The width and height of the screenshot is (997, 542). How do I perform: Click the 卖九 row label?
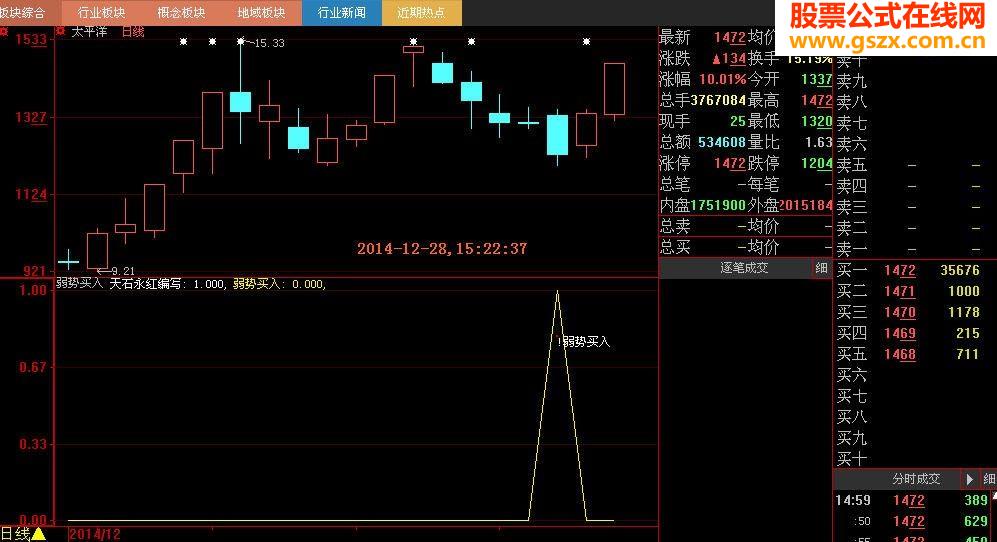tap(851, 81)
